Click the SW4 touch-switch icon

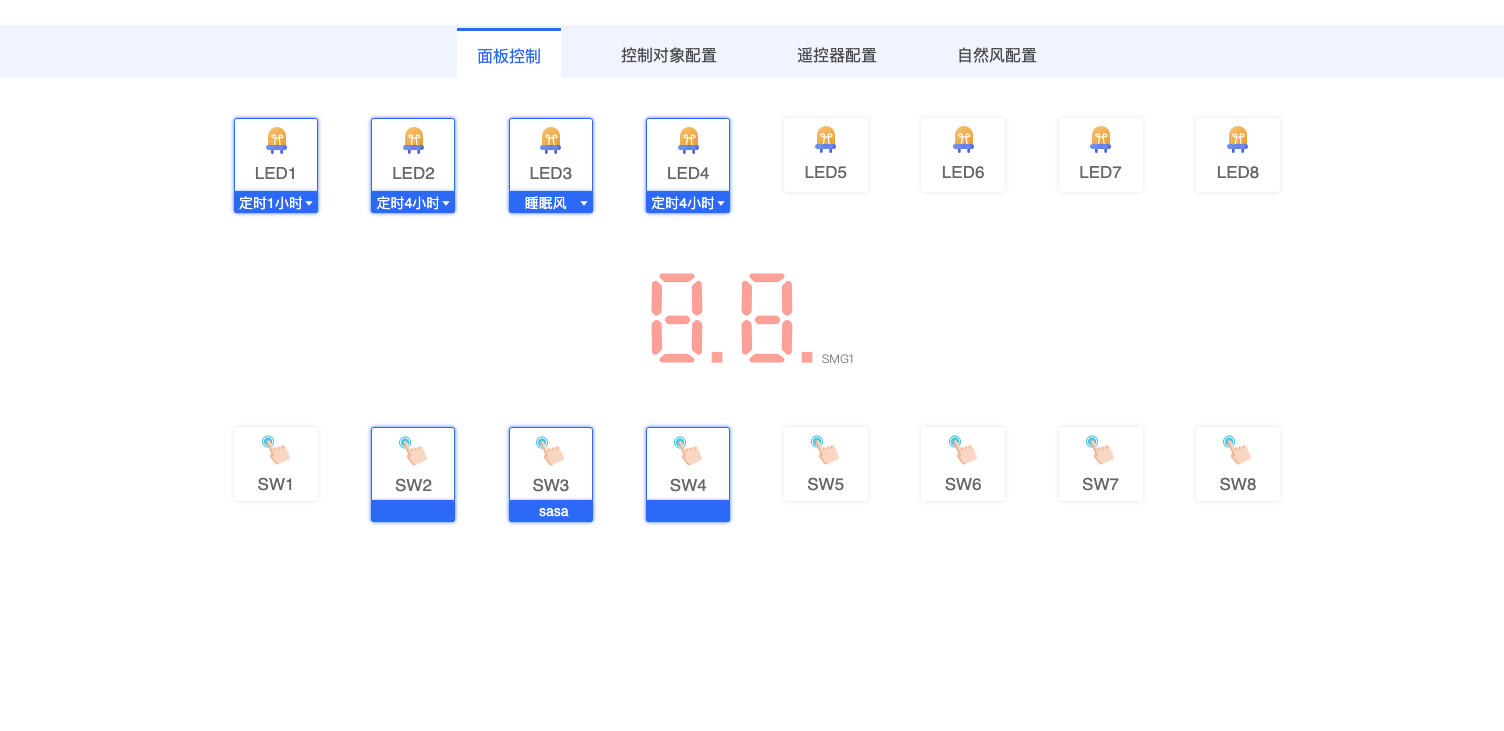[688, 451]
